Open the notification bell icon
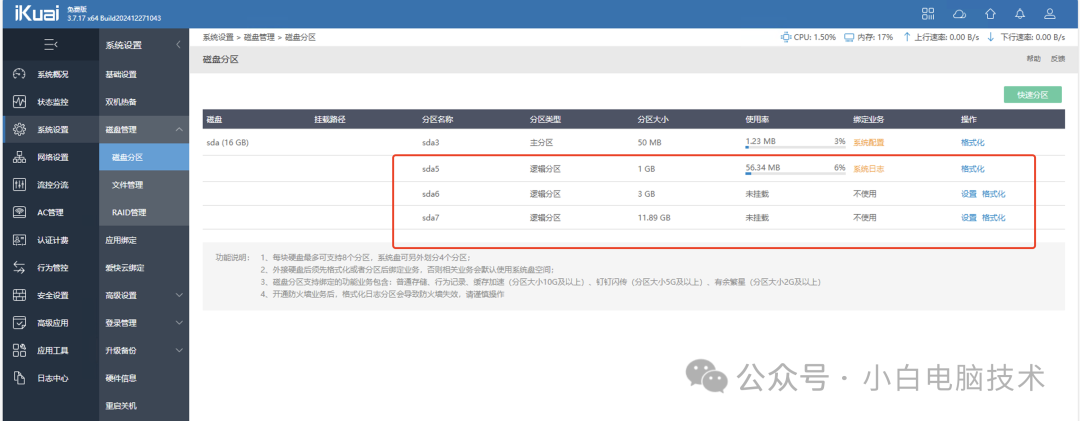Screen dimensions: 1080x421 click(1020, 14)
